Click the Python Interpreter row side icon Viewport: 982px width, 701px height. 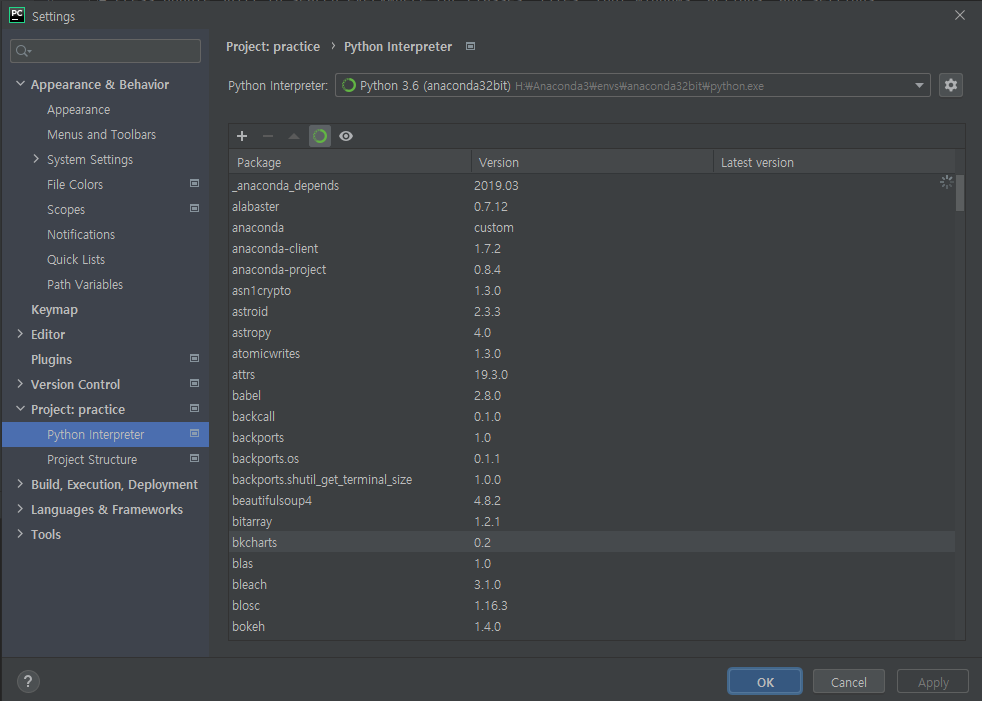194,434
